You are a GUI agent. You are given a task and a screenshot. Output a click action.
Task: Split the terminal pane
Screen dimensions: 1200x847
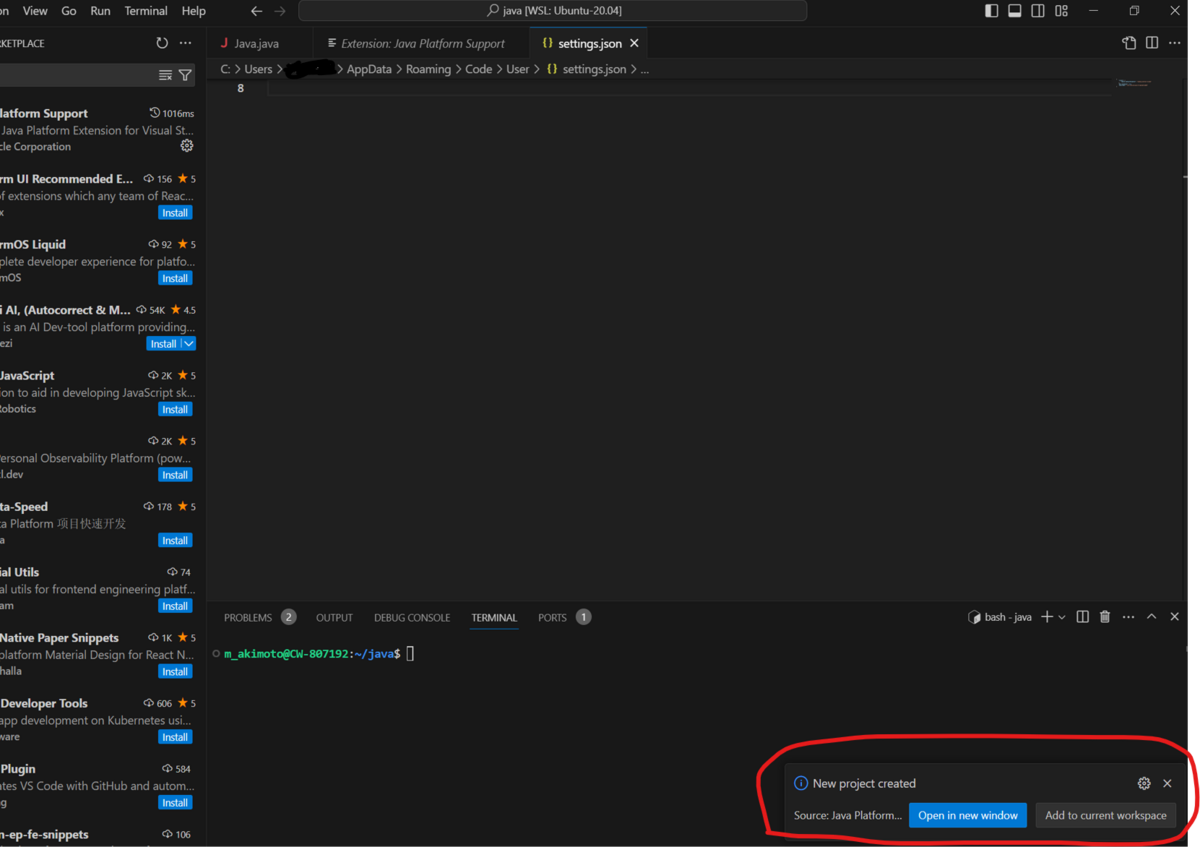(x=1082, y=617)
